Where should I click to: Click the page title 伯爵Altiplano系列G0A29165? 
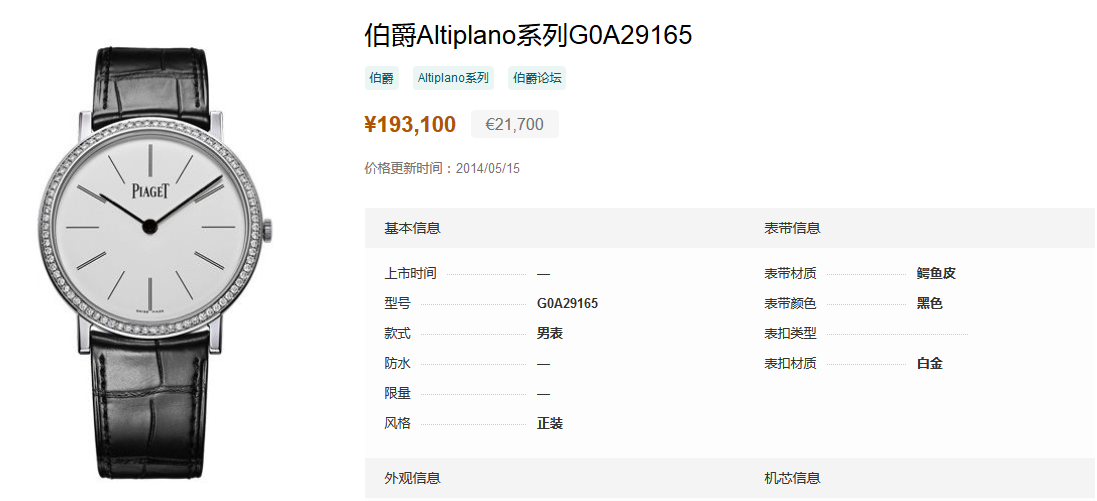click(528, 35)
